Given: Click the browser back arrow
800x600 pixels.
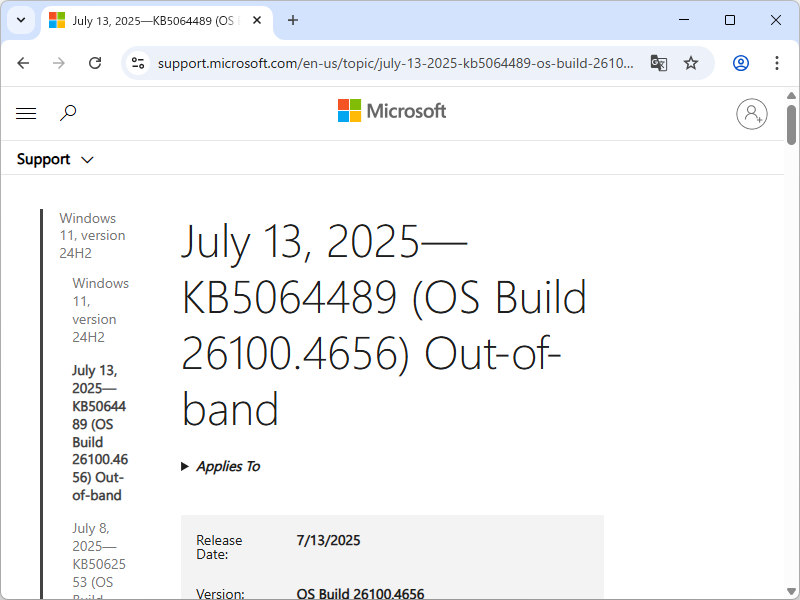Looking at the screenshot, I should [23, 62].
